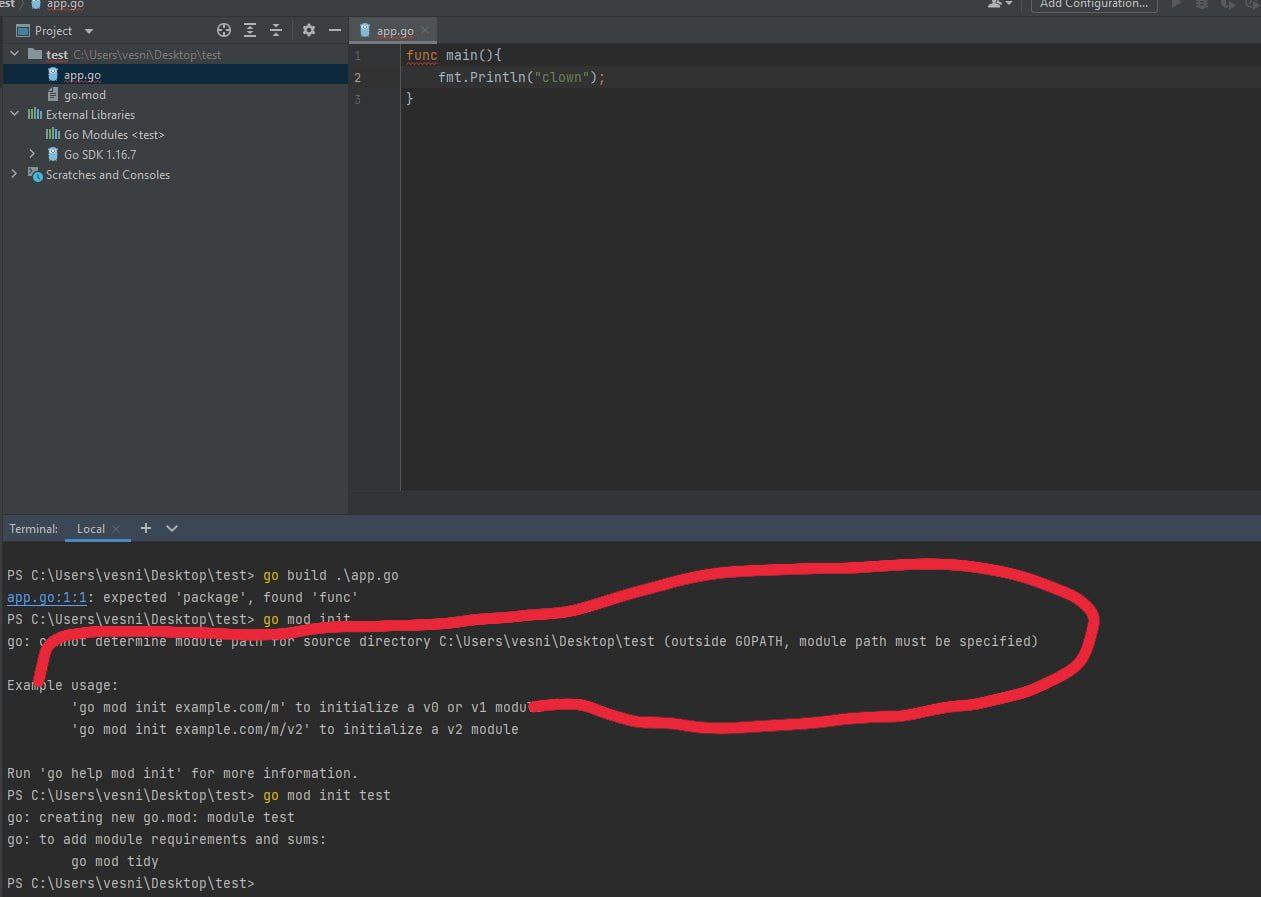Click the go.mod file icon
Image resolution: width=1261 pixels, height=897 pixels.
[53, 95]
